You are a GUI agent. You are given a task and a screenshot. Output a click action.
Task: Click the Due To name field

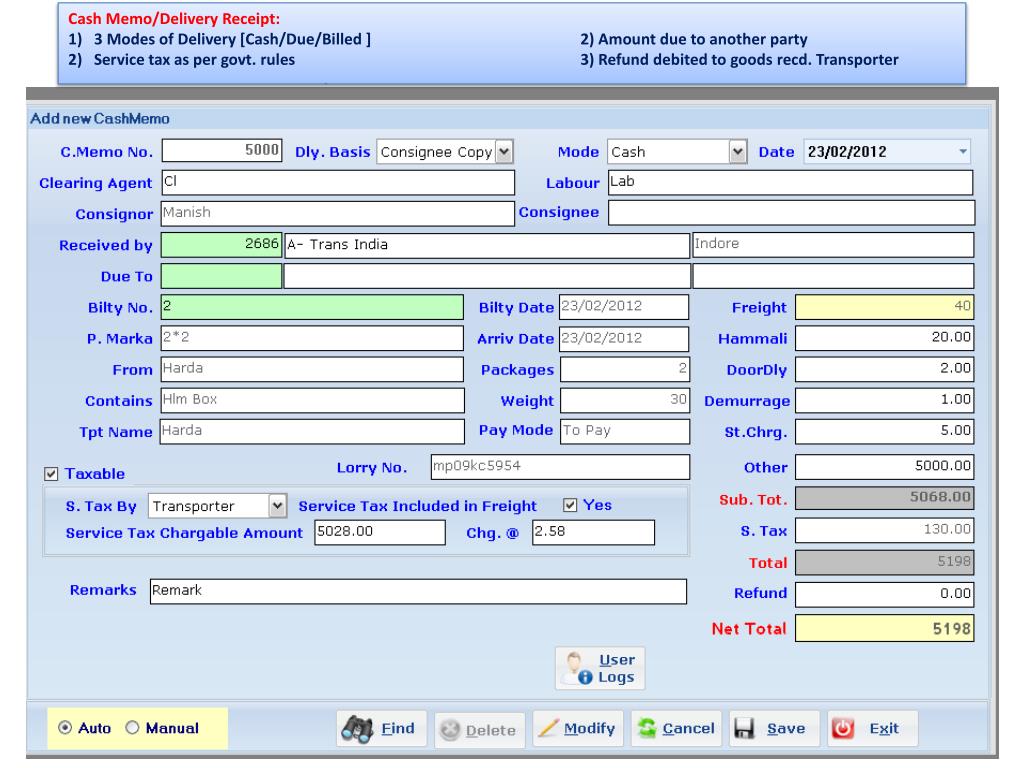pyautogui.click(x=487, y=276)
